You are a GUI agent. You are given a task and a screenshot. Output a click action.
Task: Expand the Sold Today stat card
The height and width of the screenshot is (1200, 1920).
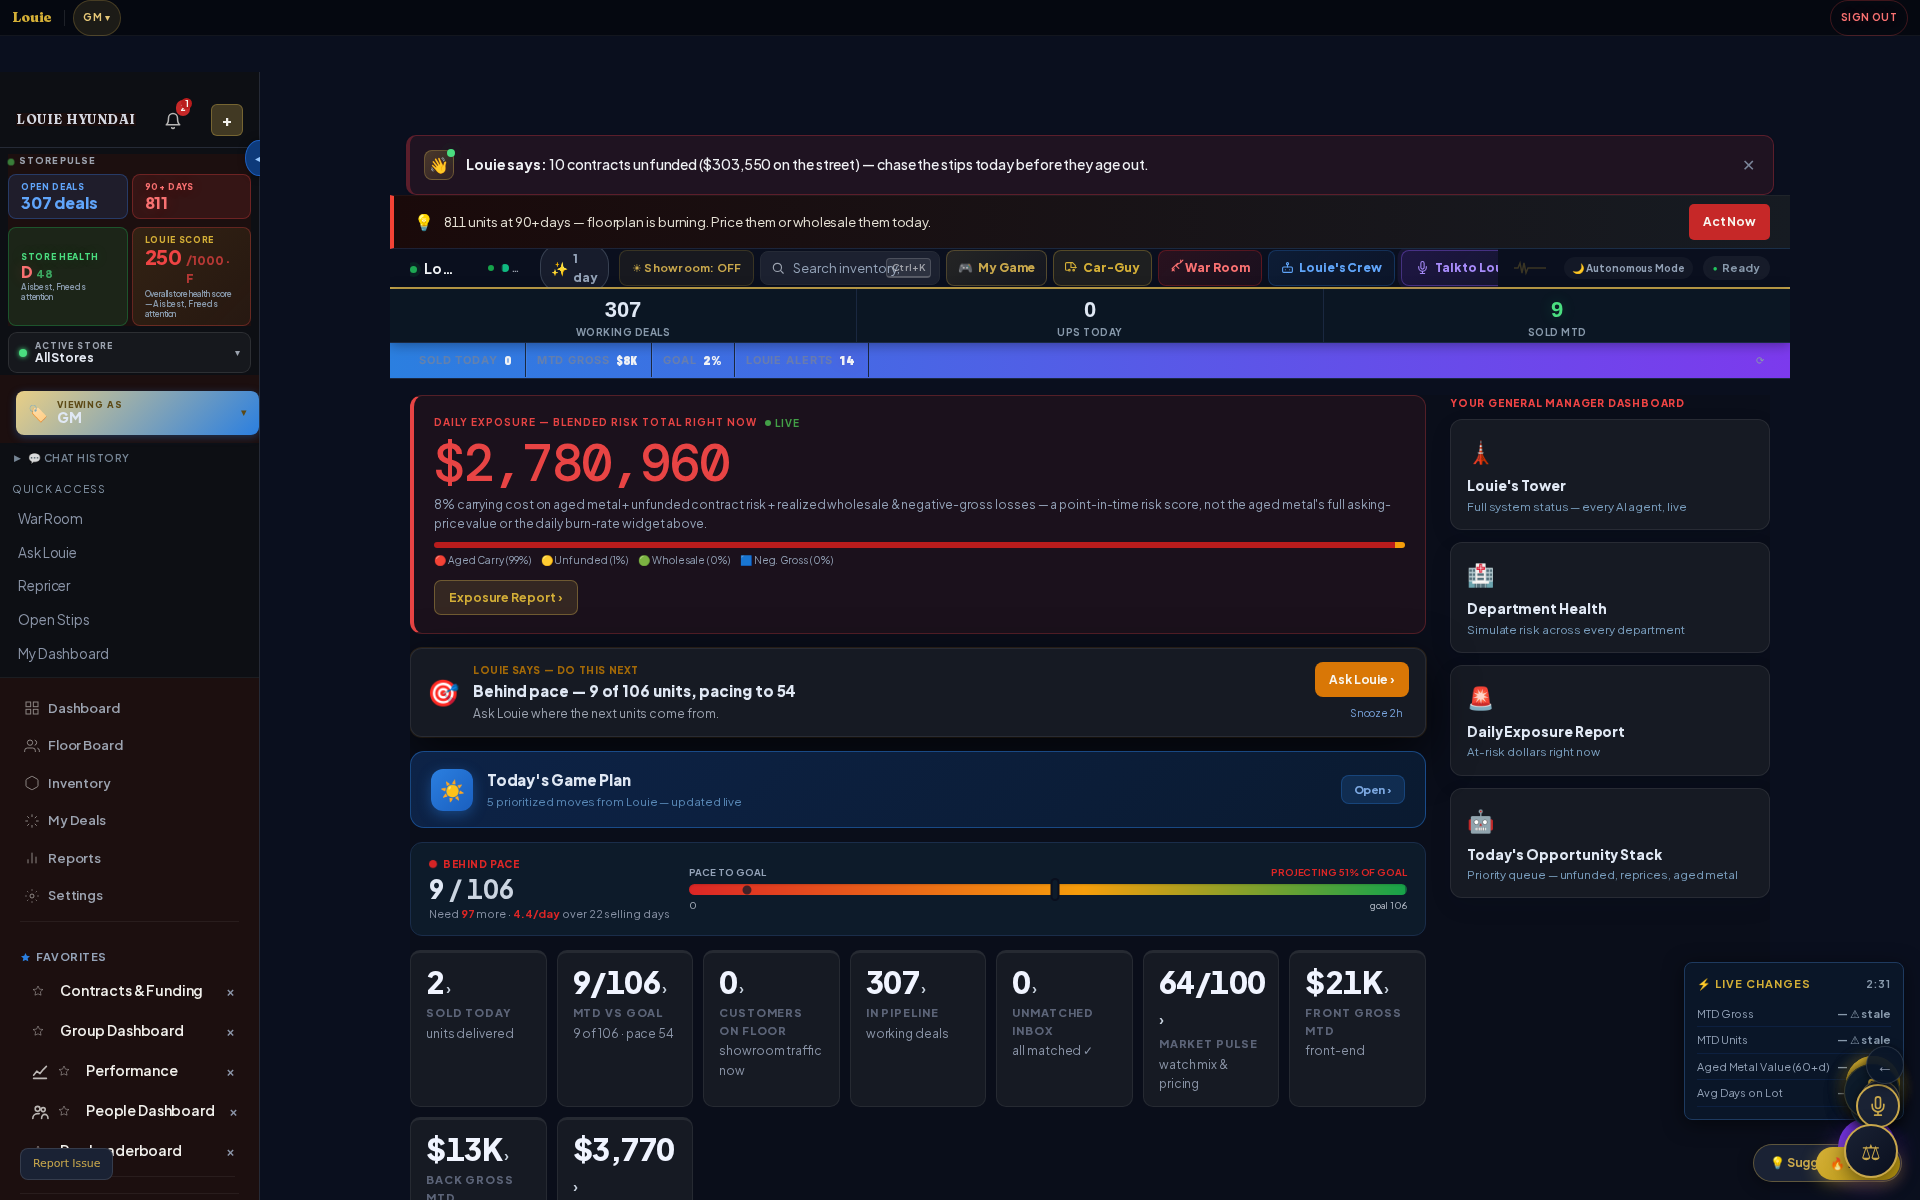[x=478, y=1028]
